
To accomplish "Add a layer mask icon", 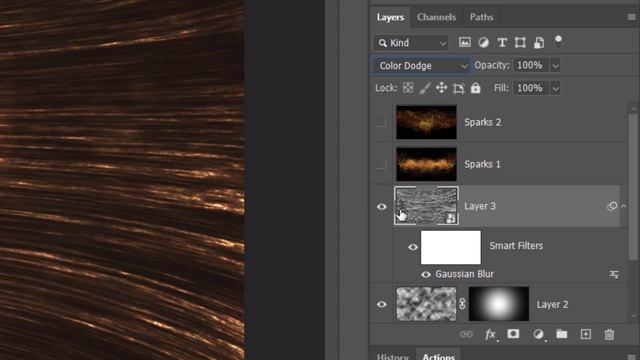I will [x=513, y=334].
